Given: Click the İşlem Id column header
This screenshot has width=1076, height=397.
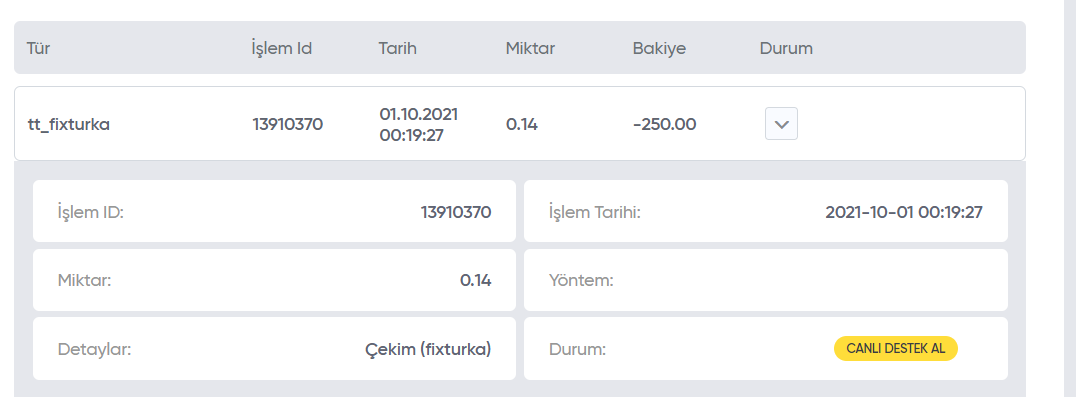Looking at the screenshot, I should (282, 49).
